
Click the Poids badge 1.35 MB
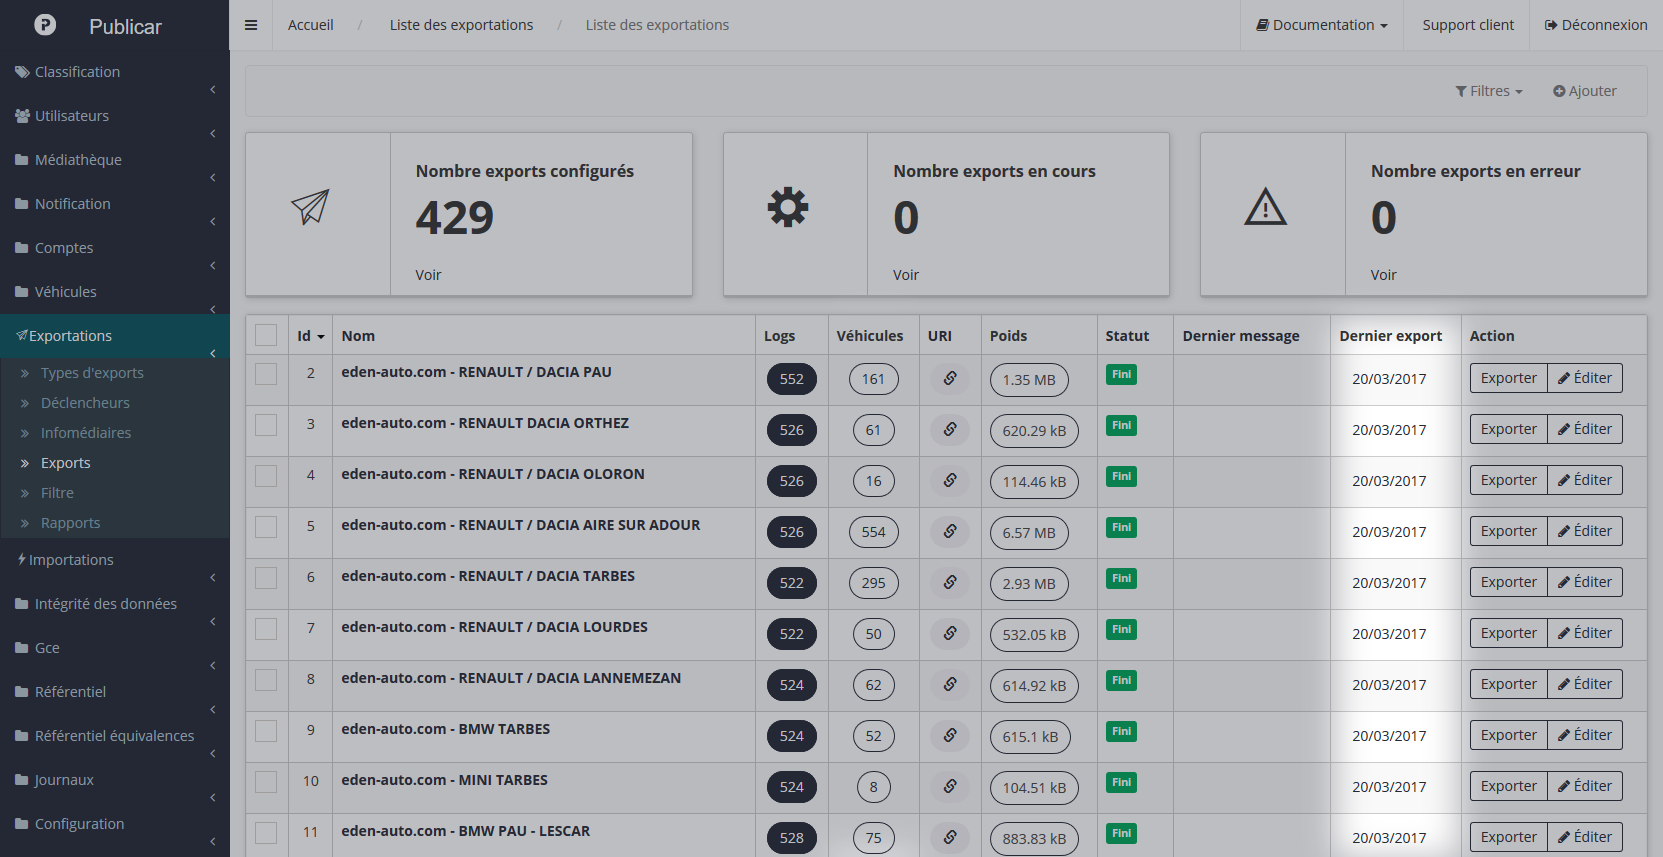1029,380
